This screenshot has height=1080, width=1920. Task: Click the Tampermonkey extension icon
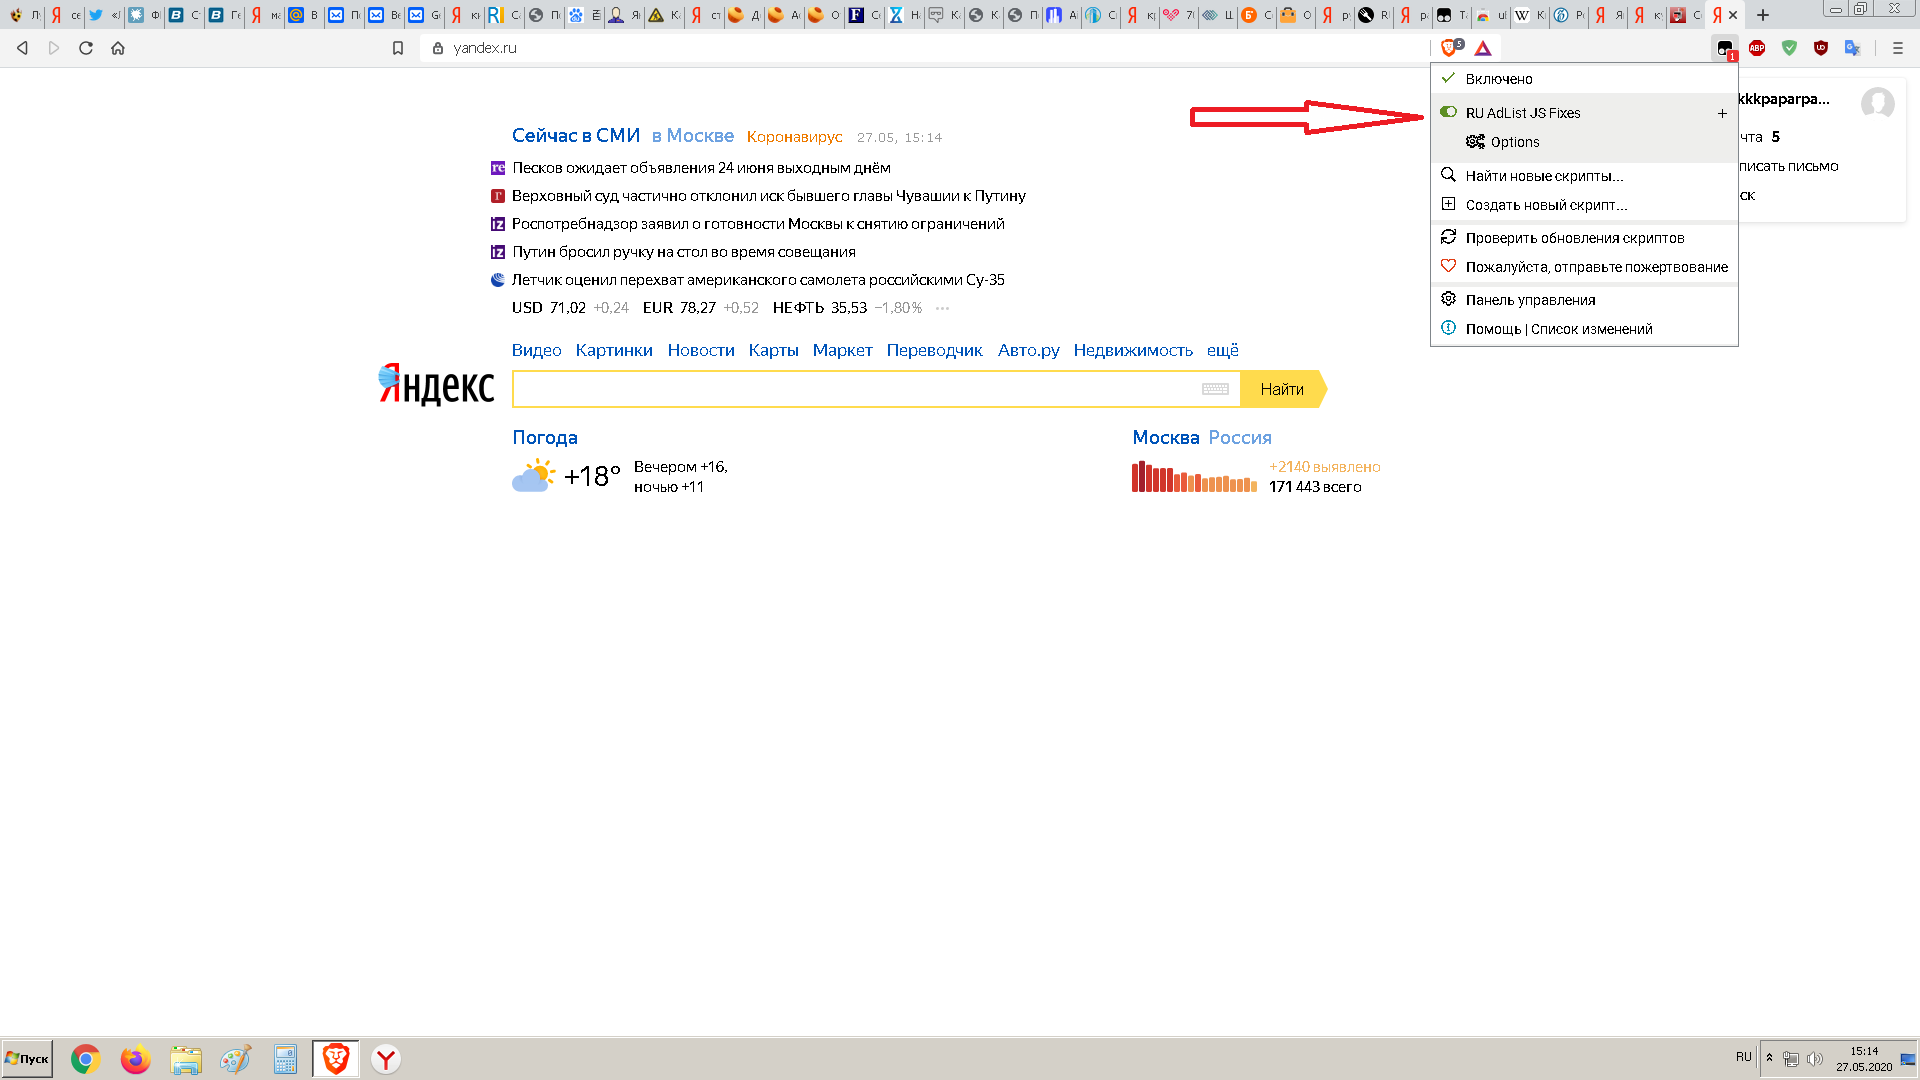pos(1724,47)
